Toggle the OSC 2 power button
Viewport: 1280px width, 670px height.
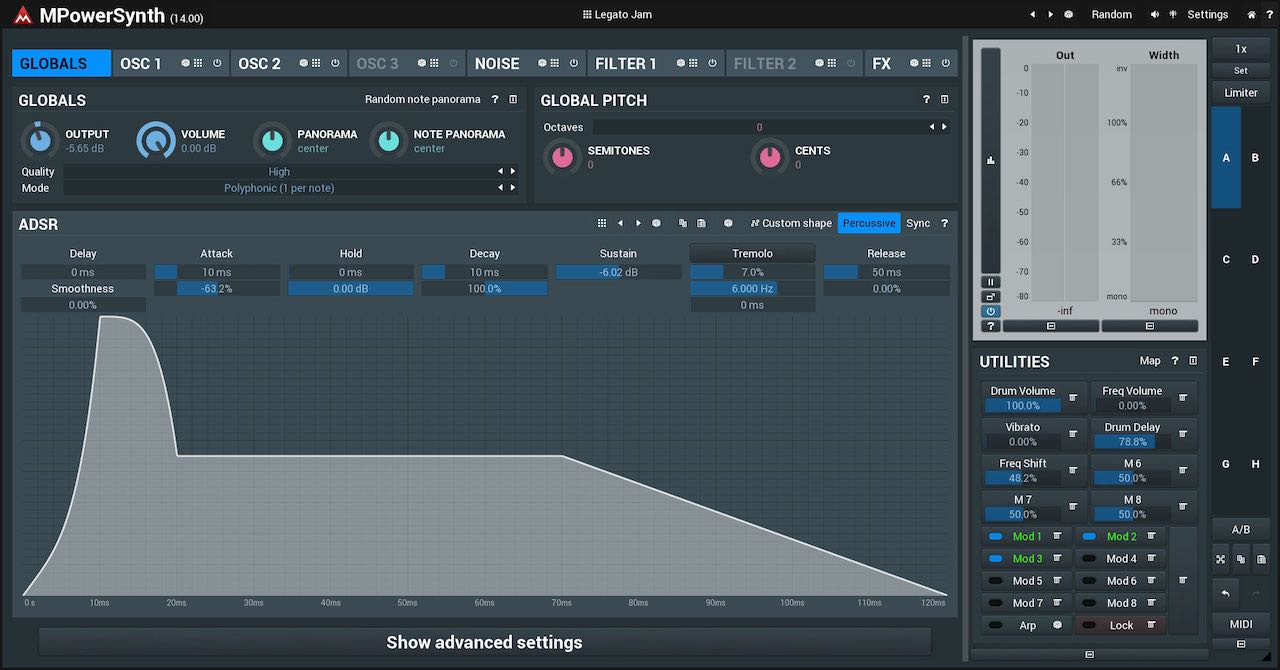(x=335, y=63)
